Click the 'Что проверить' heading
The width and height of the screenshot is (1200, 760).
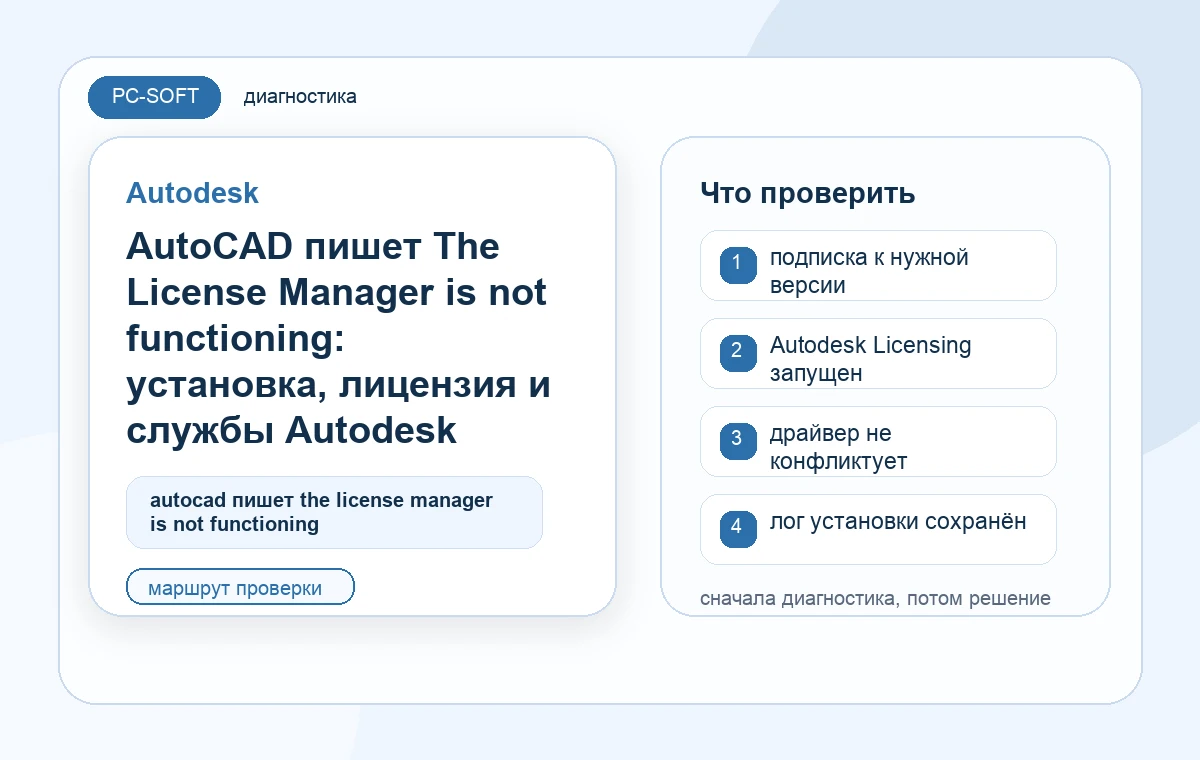[x=808, y=193]
